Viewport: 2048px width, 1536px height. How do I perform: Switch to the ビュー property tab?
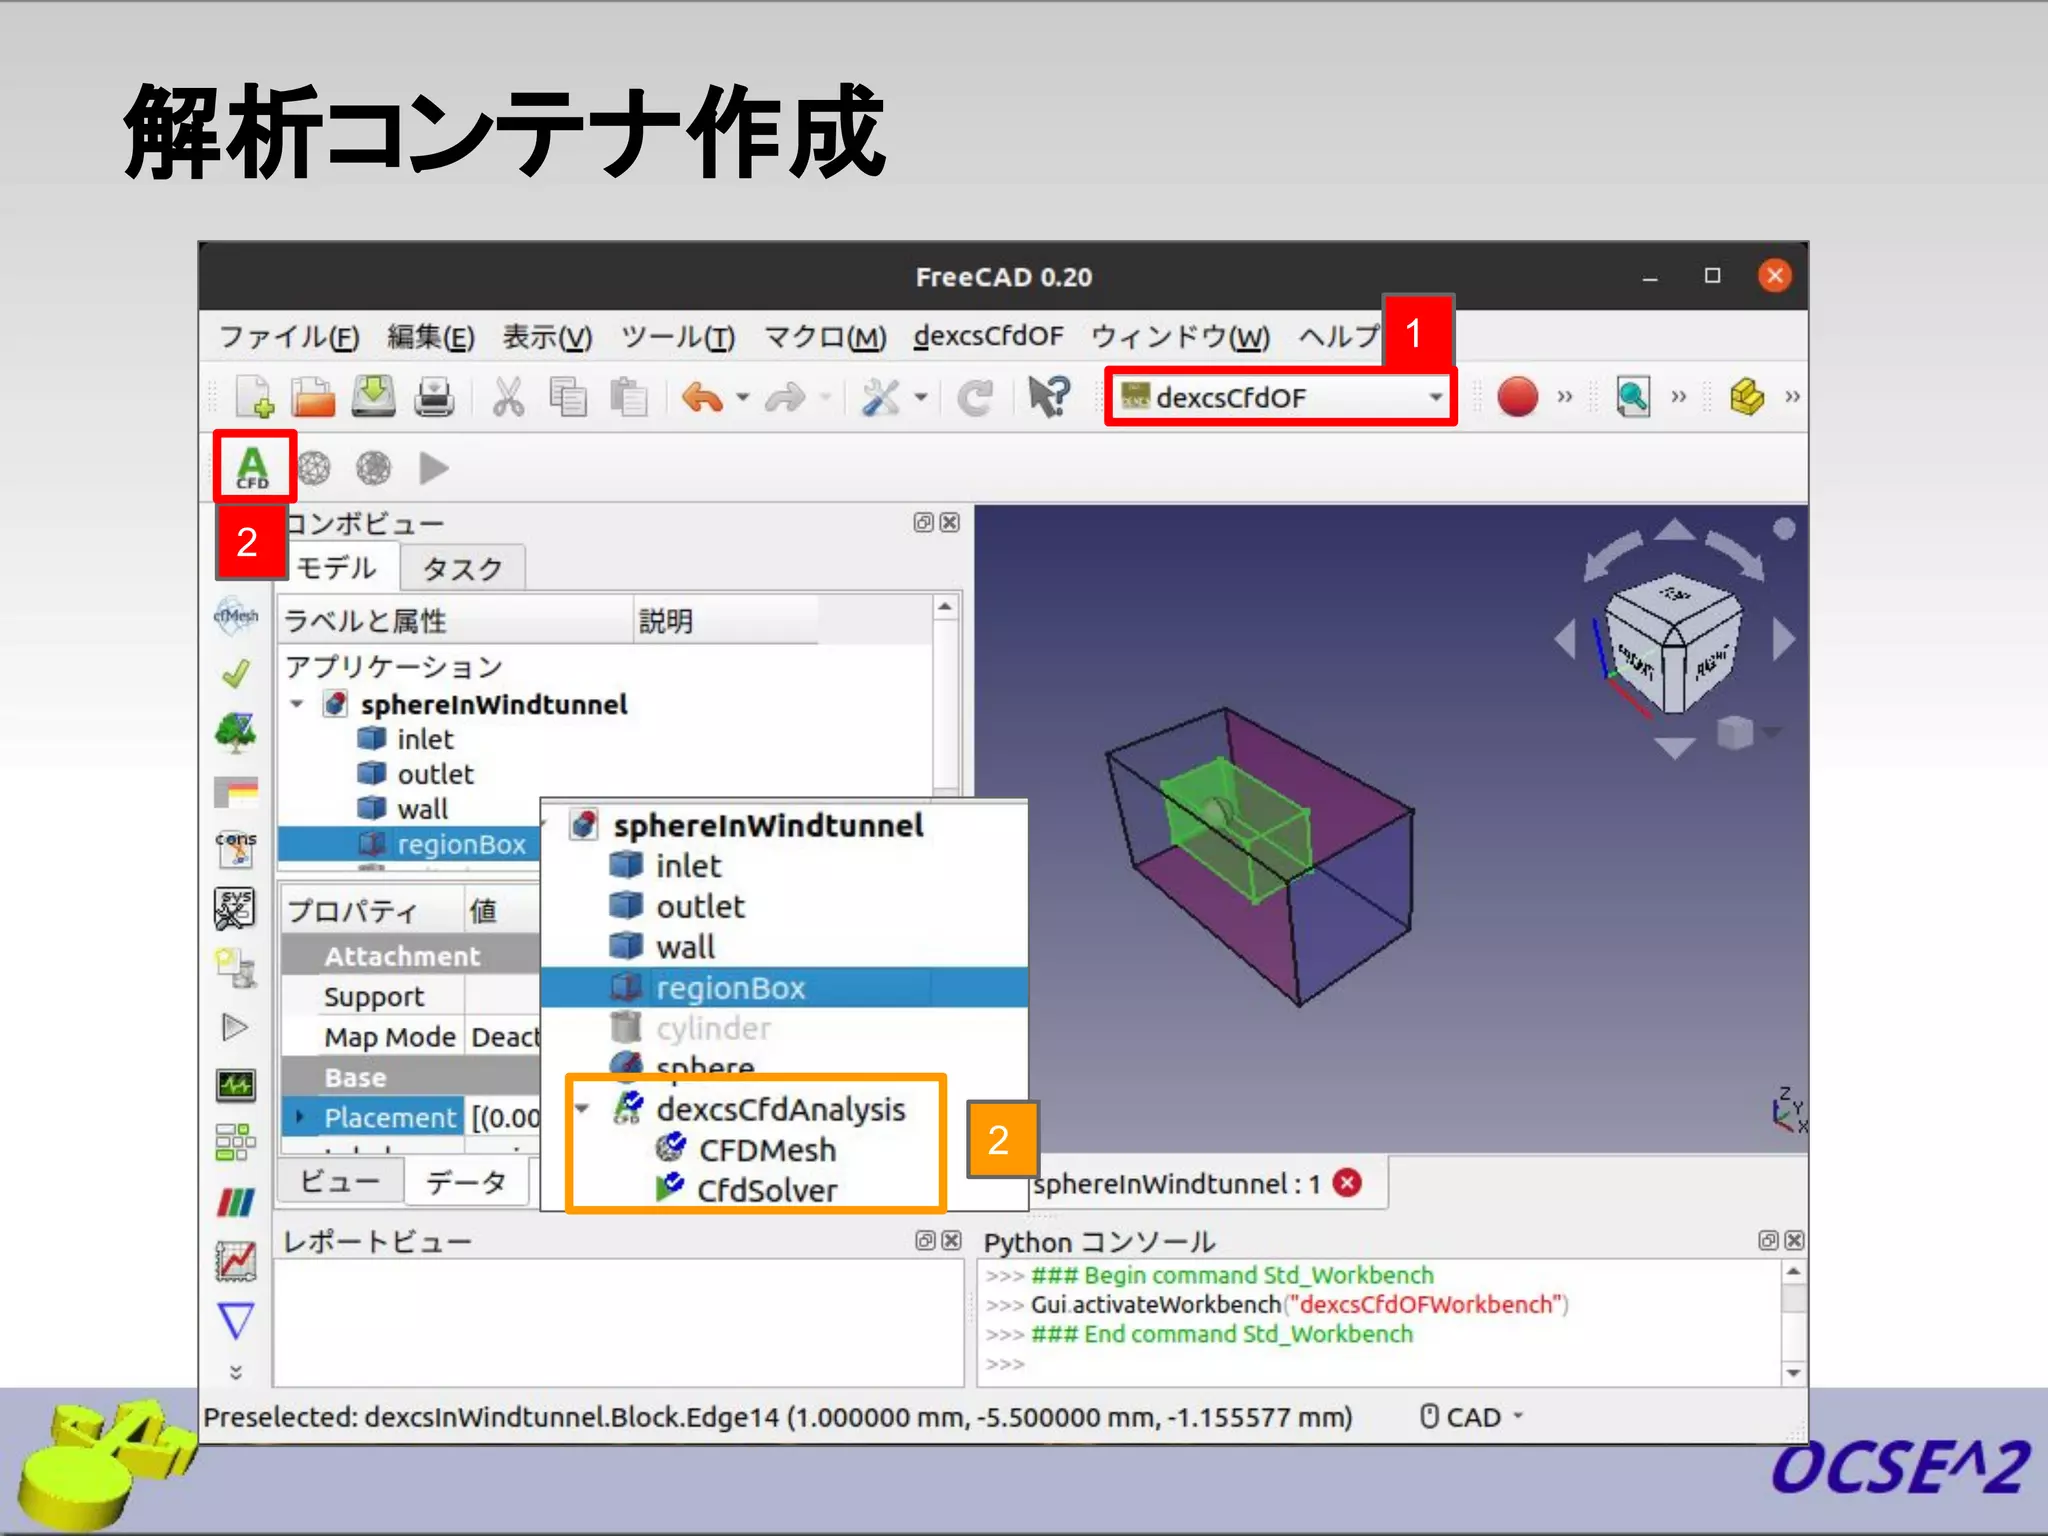pyautogui.click(x=340, y=1182)
